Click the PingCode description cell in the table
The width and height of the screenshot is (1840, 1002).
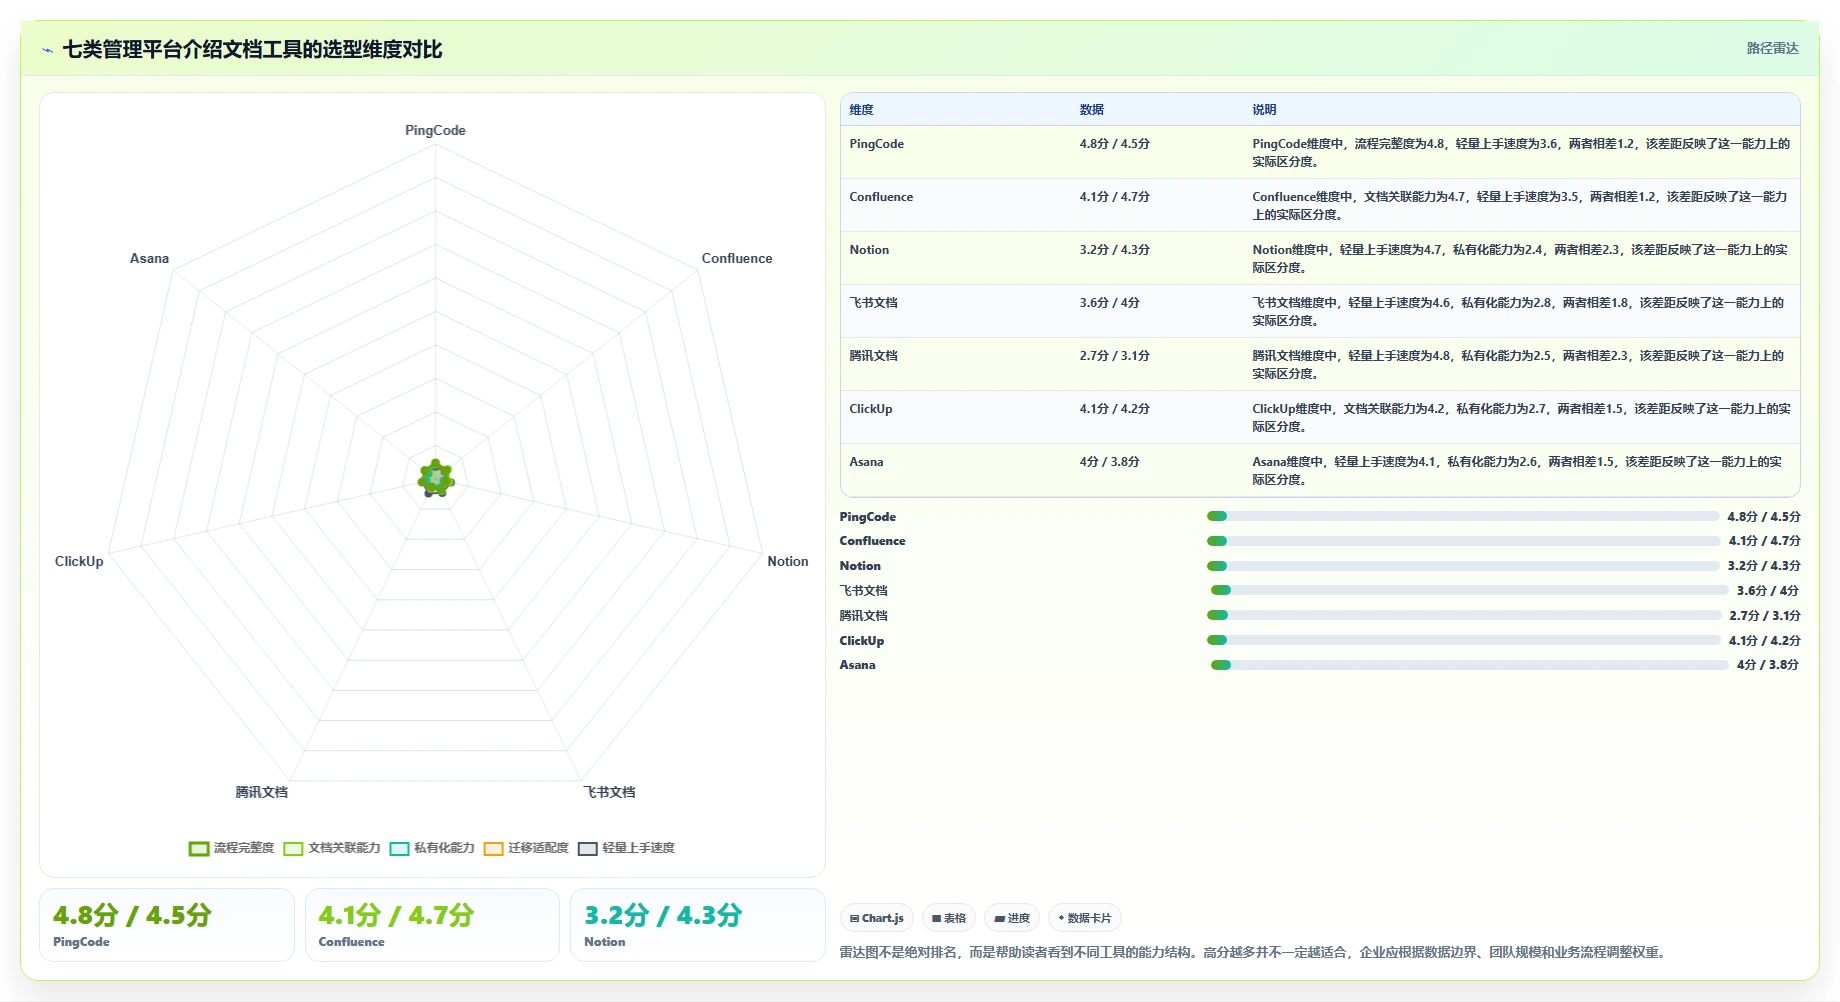1521,152
